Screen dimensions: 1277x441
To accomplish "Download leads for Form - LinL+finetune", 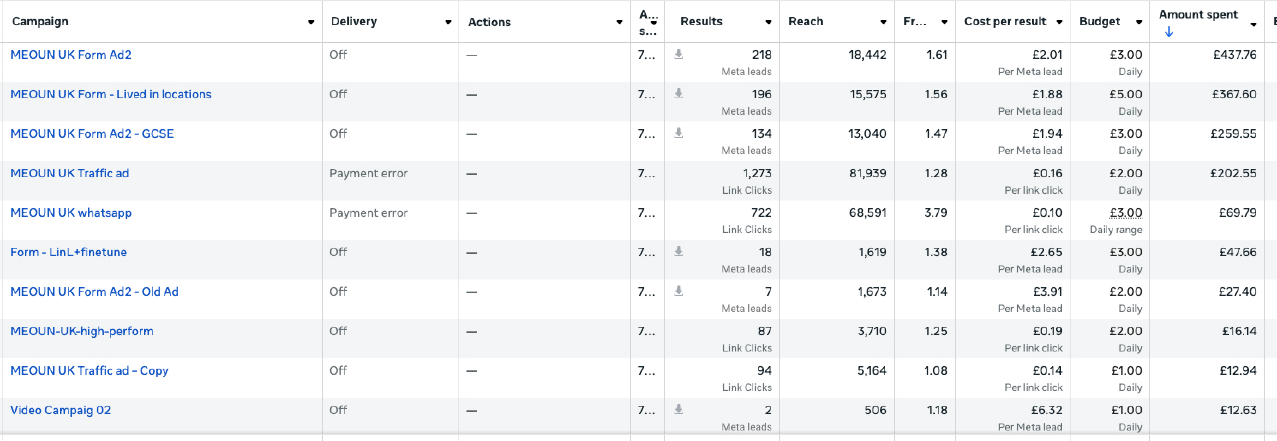I will pos(679,251).
